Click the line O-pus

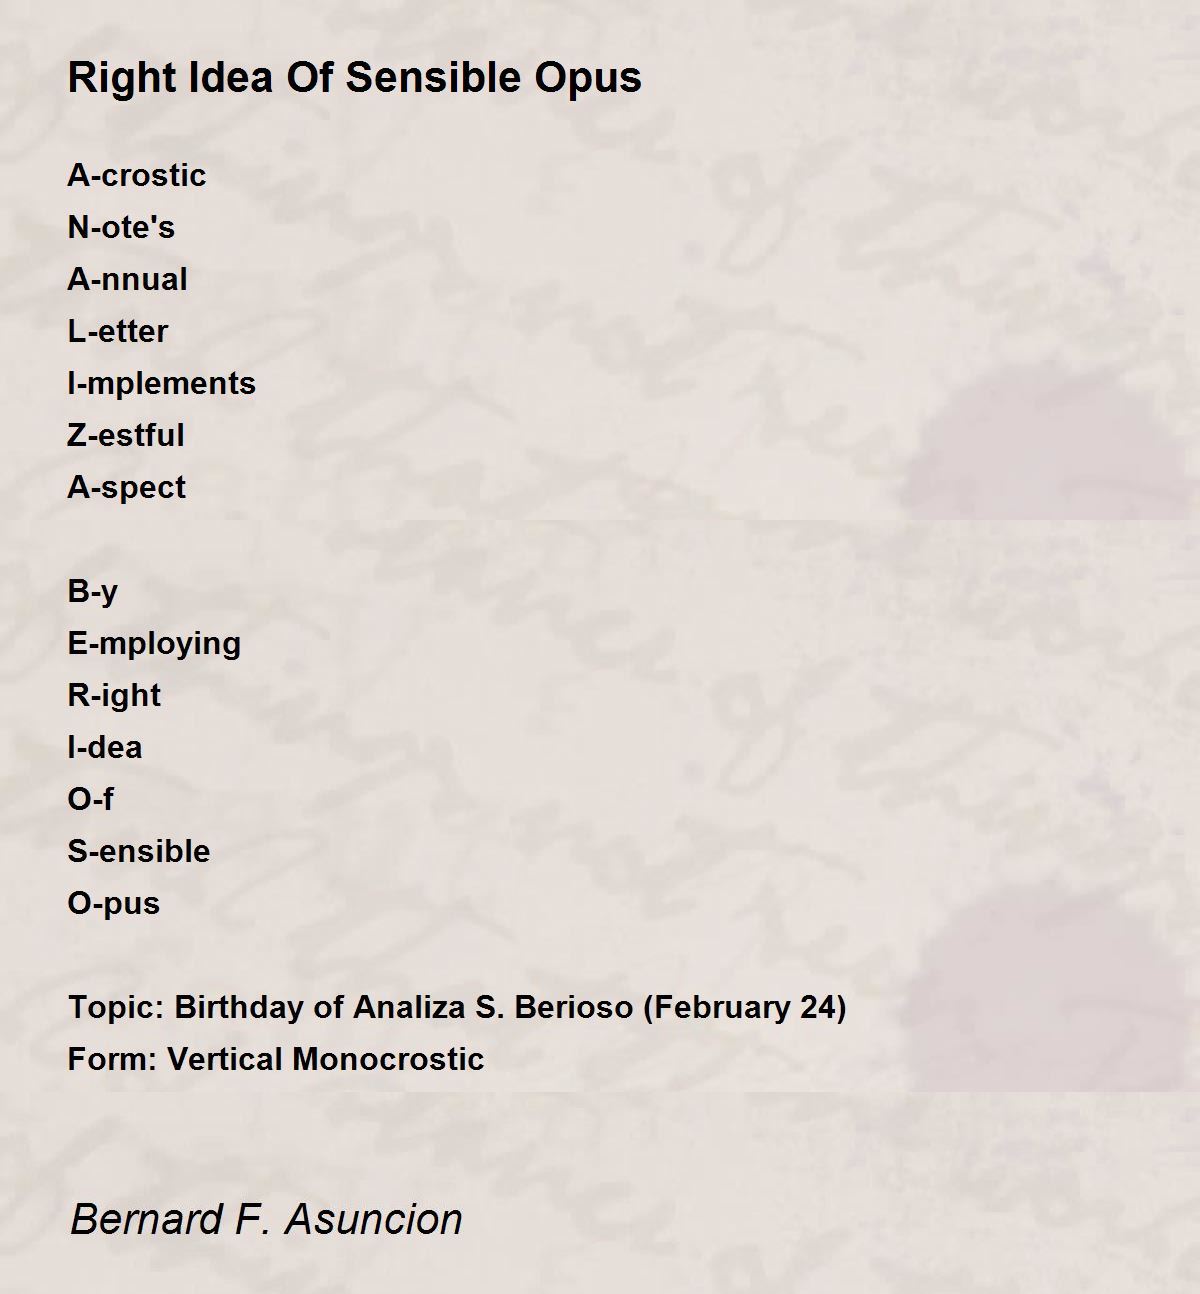114,904
